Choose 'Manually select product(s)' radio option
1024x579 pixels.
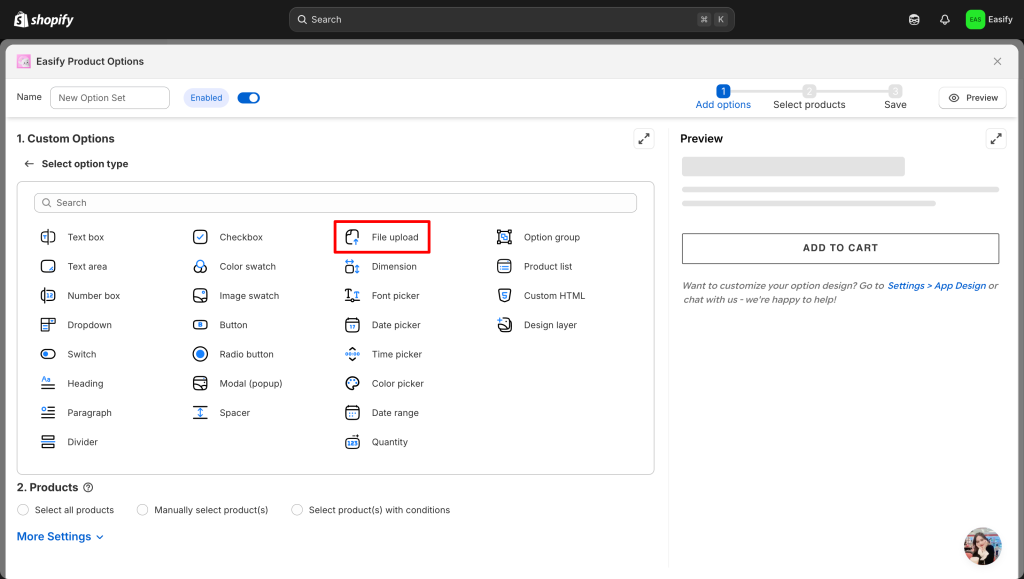(143, 510)
